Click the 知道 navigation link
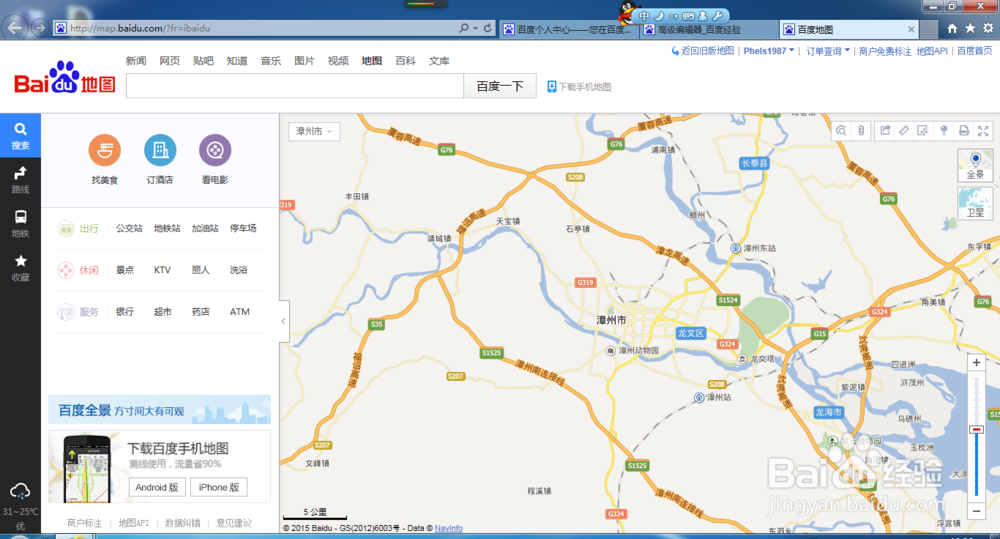1000x539 pixels. click(237, 61)
